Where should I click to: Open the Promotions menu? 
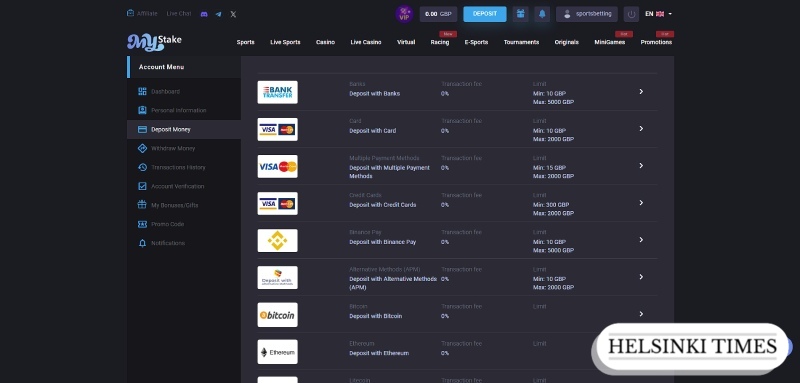(x=656, y=42)
